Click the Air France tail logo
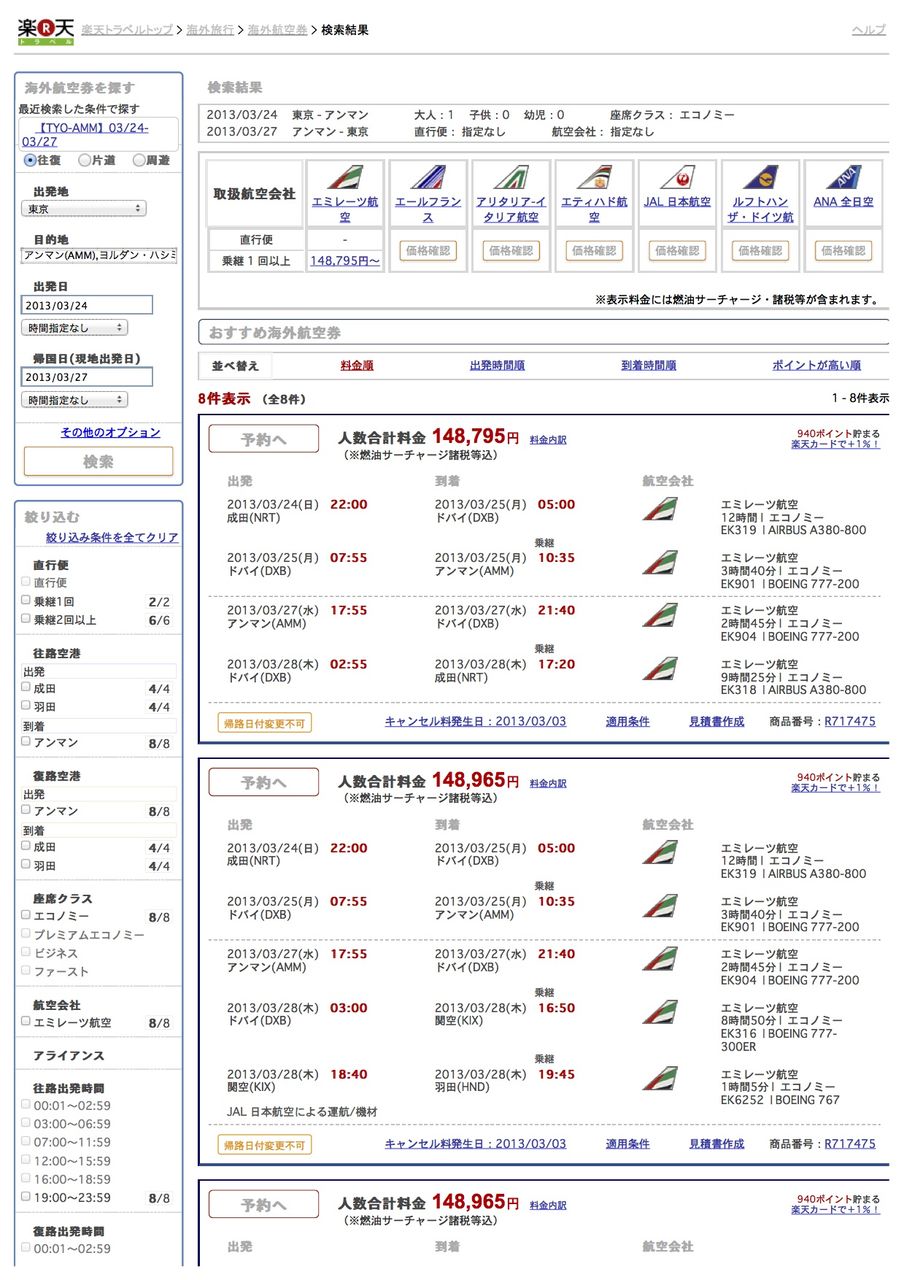Viewport: 904px width, 1280px height. [x=427, y=179]
